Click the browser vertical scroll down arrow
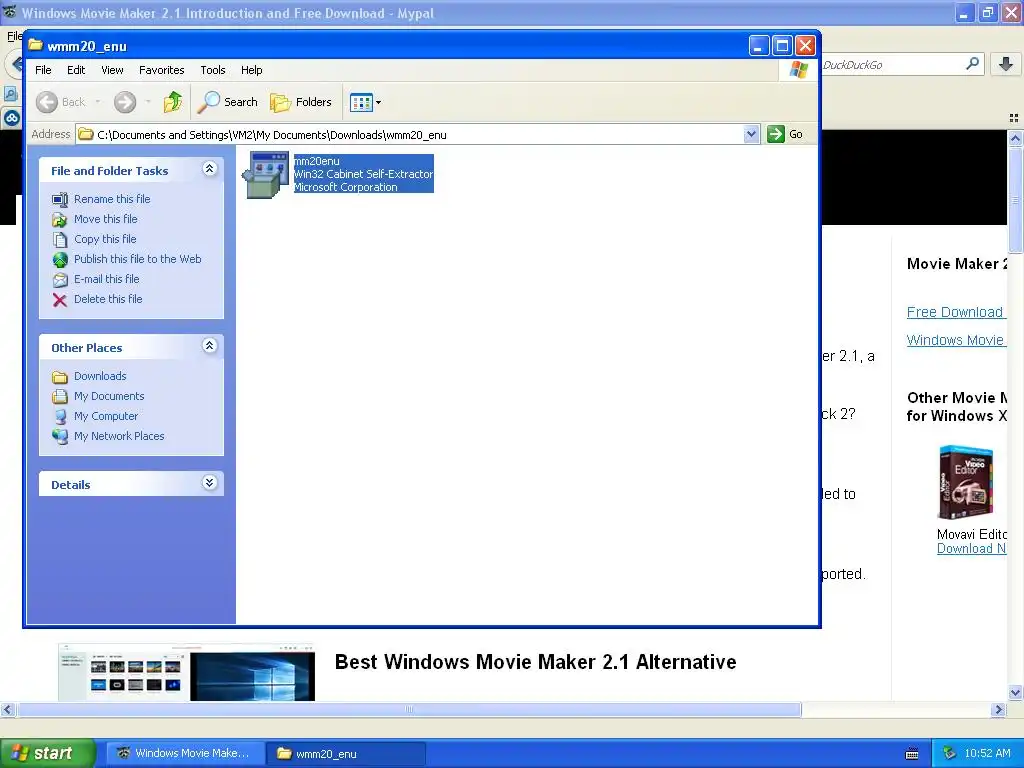1024x768 pixels. (x=1015, y=693)
